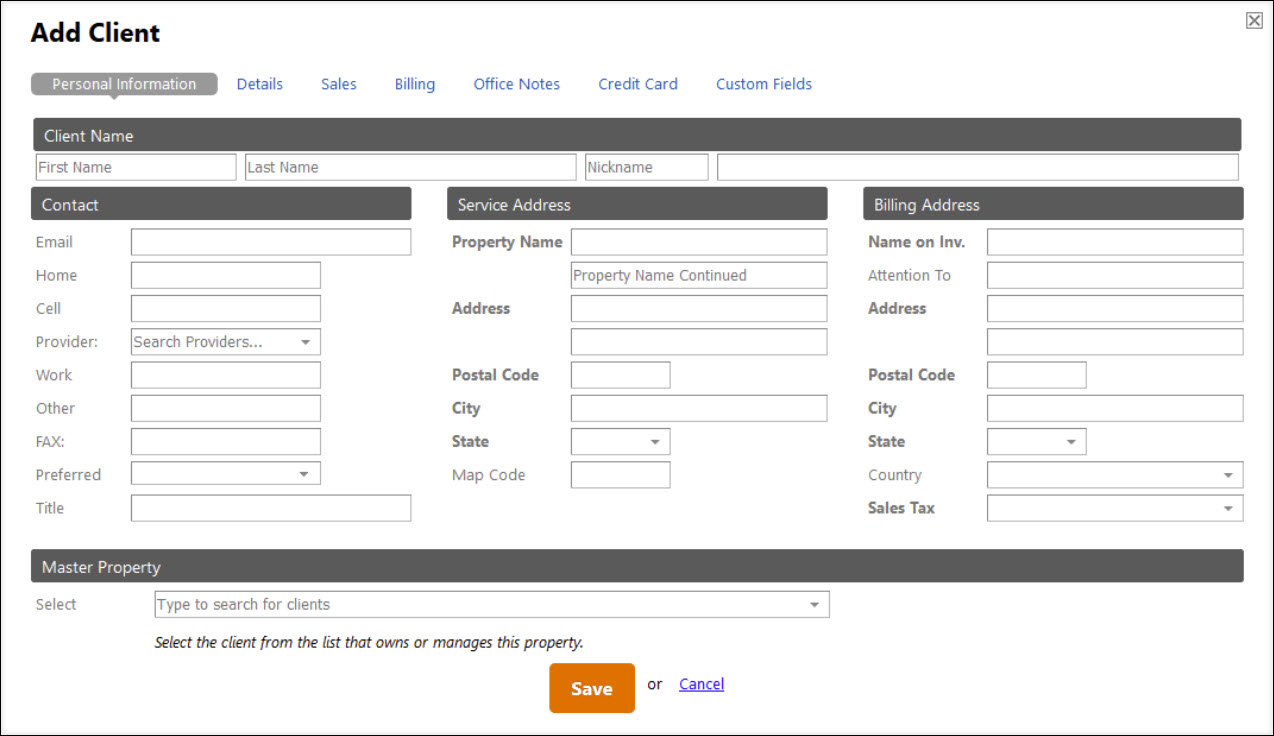1274x736 pixels.
Task: Expand the Preferred contact dropdown
Action: [x=226, y=475]
